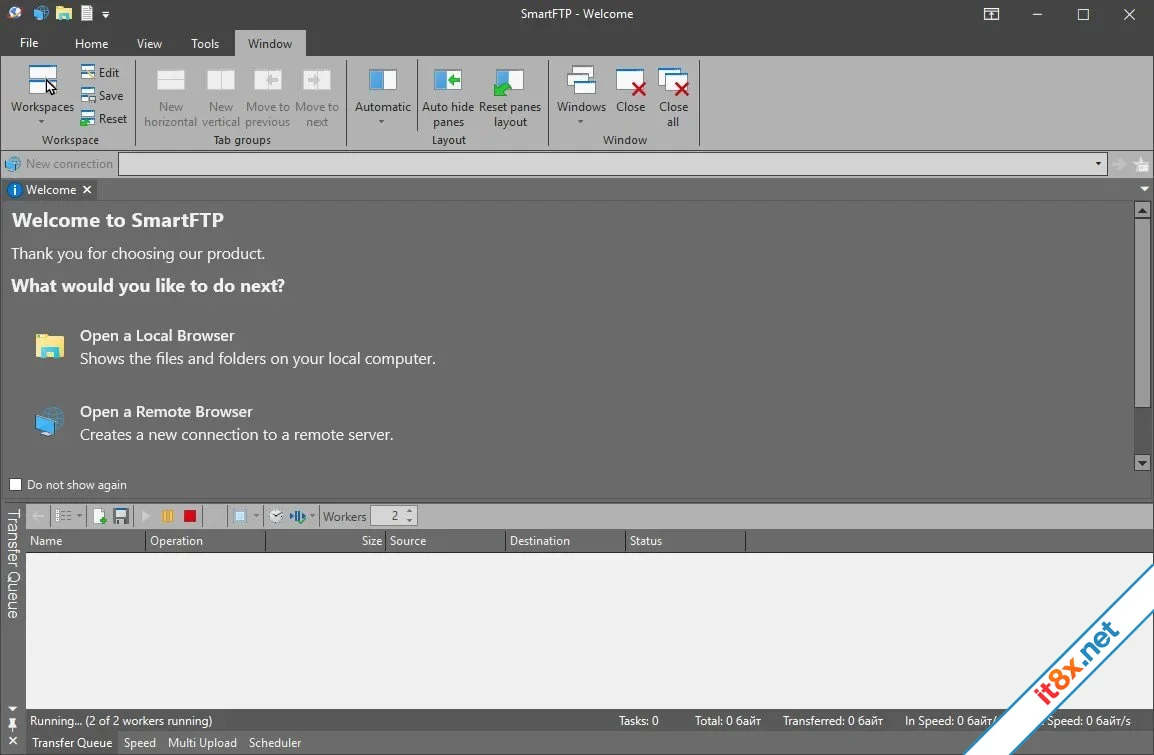Check Do not show again
This screenshot has width=1154, height=755.
(15, 484)
